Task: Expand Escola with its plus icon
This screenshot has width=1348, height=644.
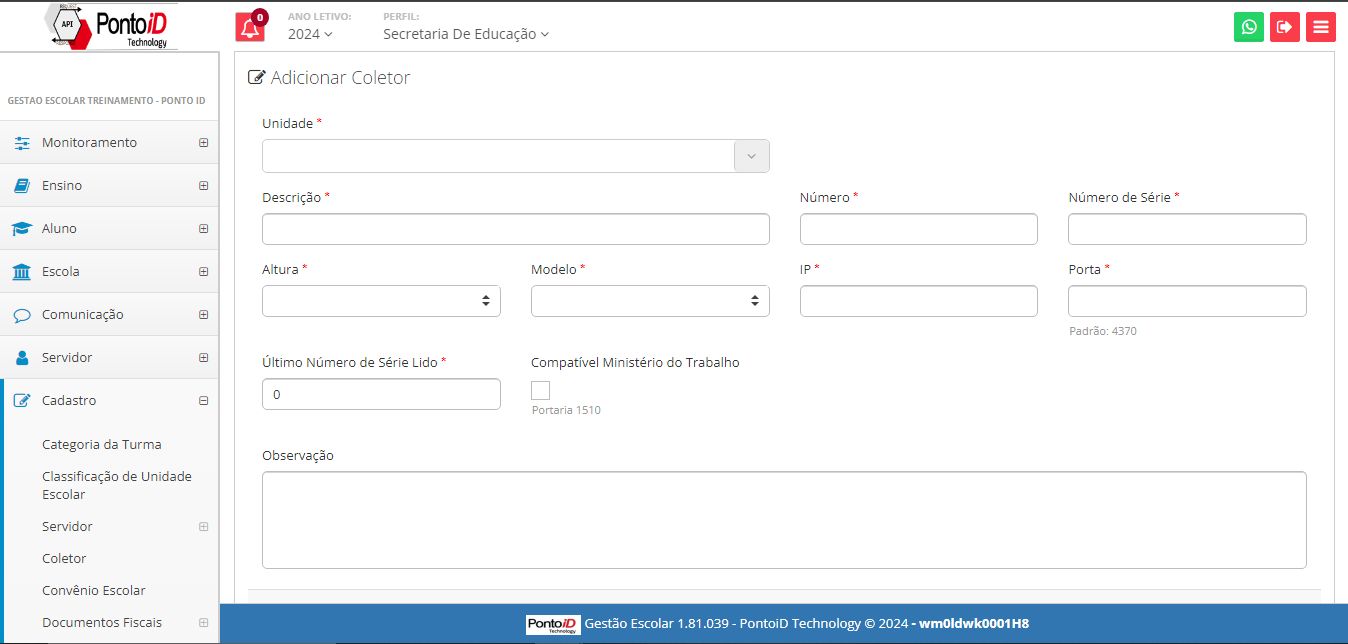Action: tap(204, 272)
